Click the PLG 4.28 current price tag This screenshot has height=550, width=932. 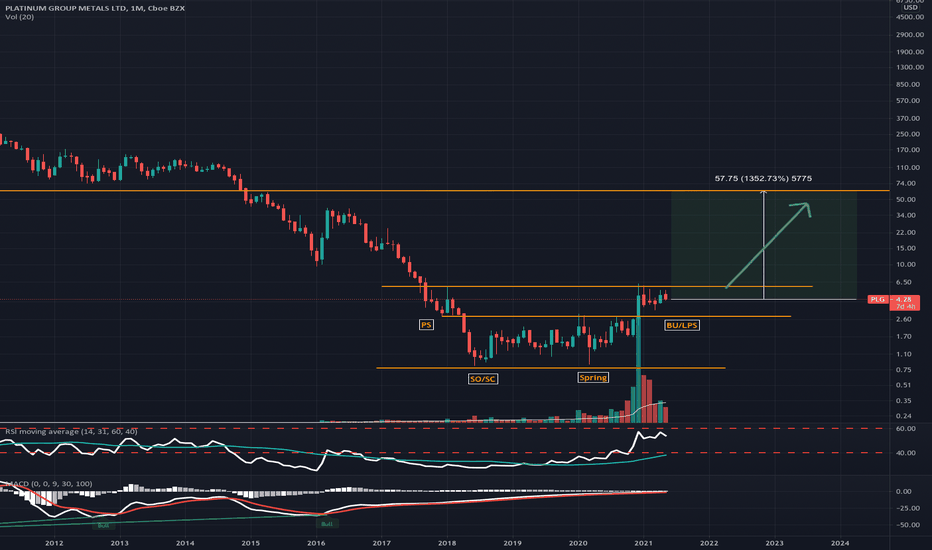click(893, 299)
